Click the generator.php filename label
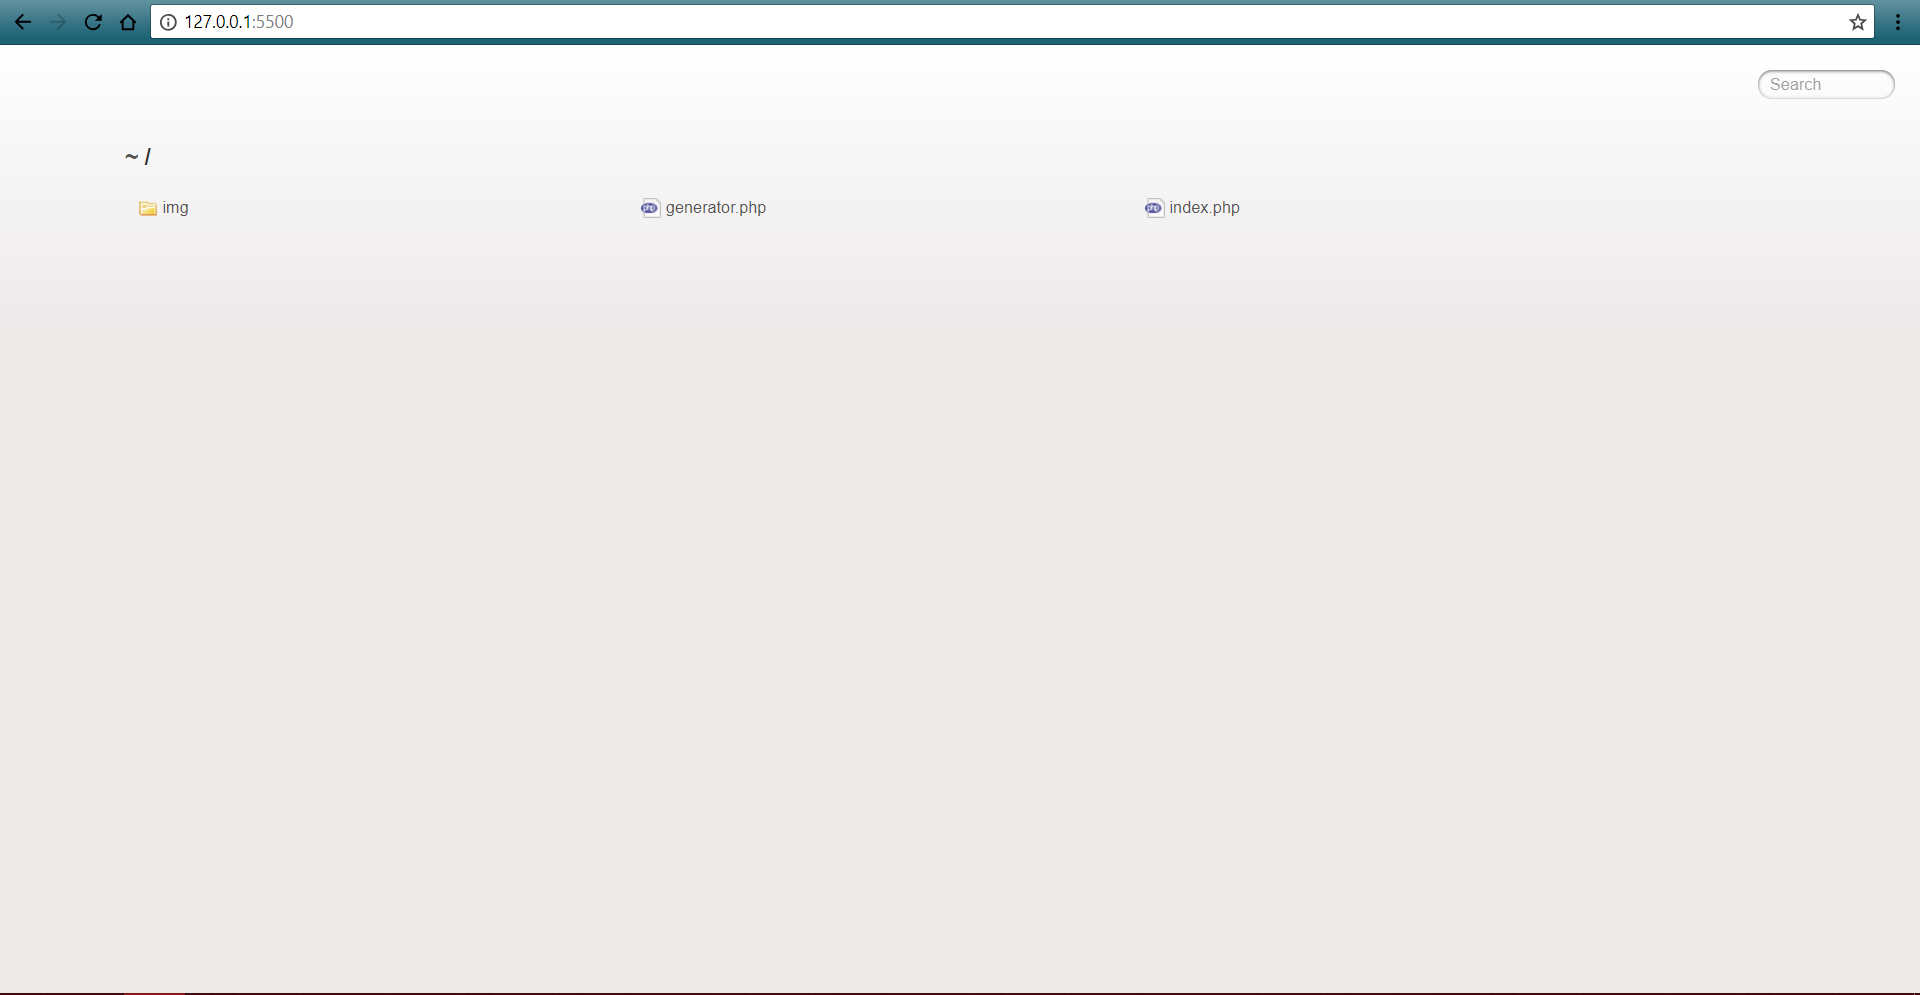1920x995 pixels. point(716,208)
